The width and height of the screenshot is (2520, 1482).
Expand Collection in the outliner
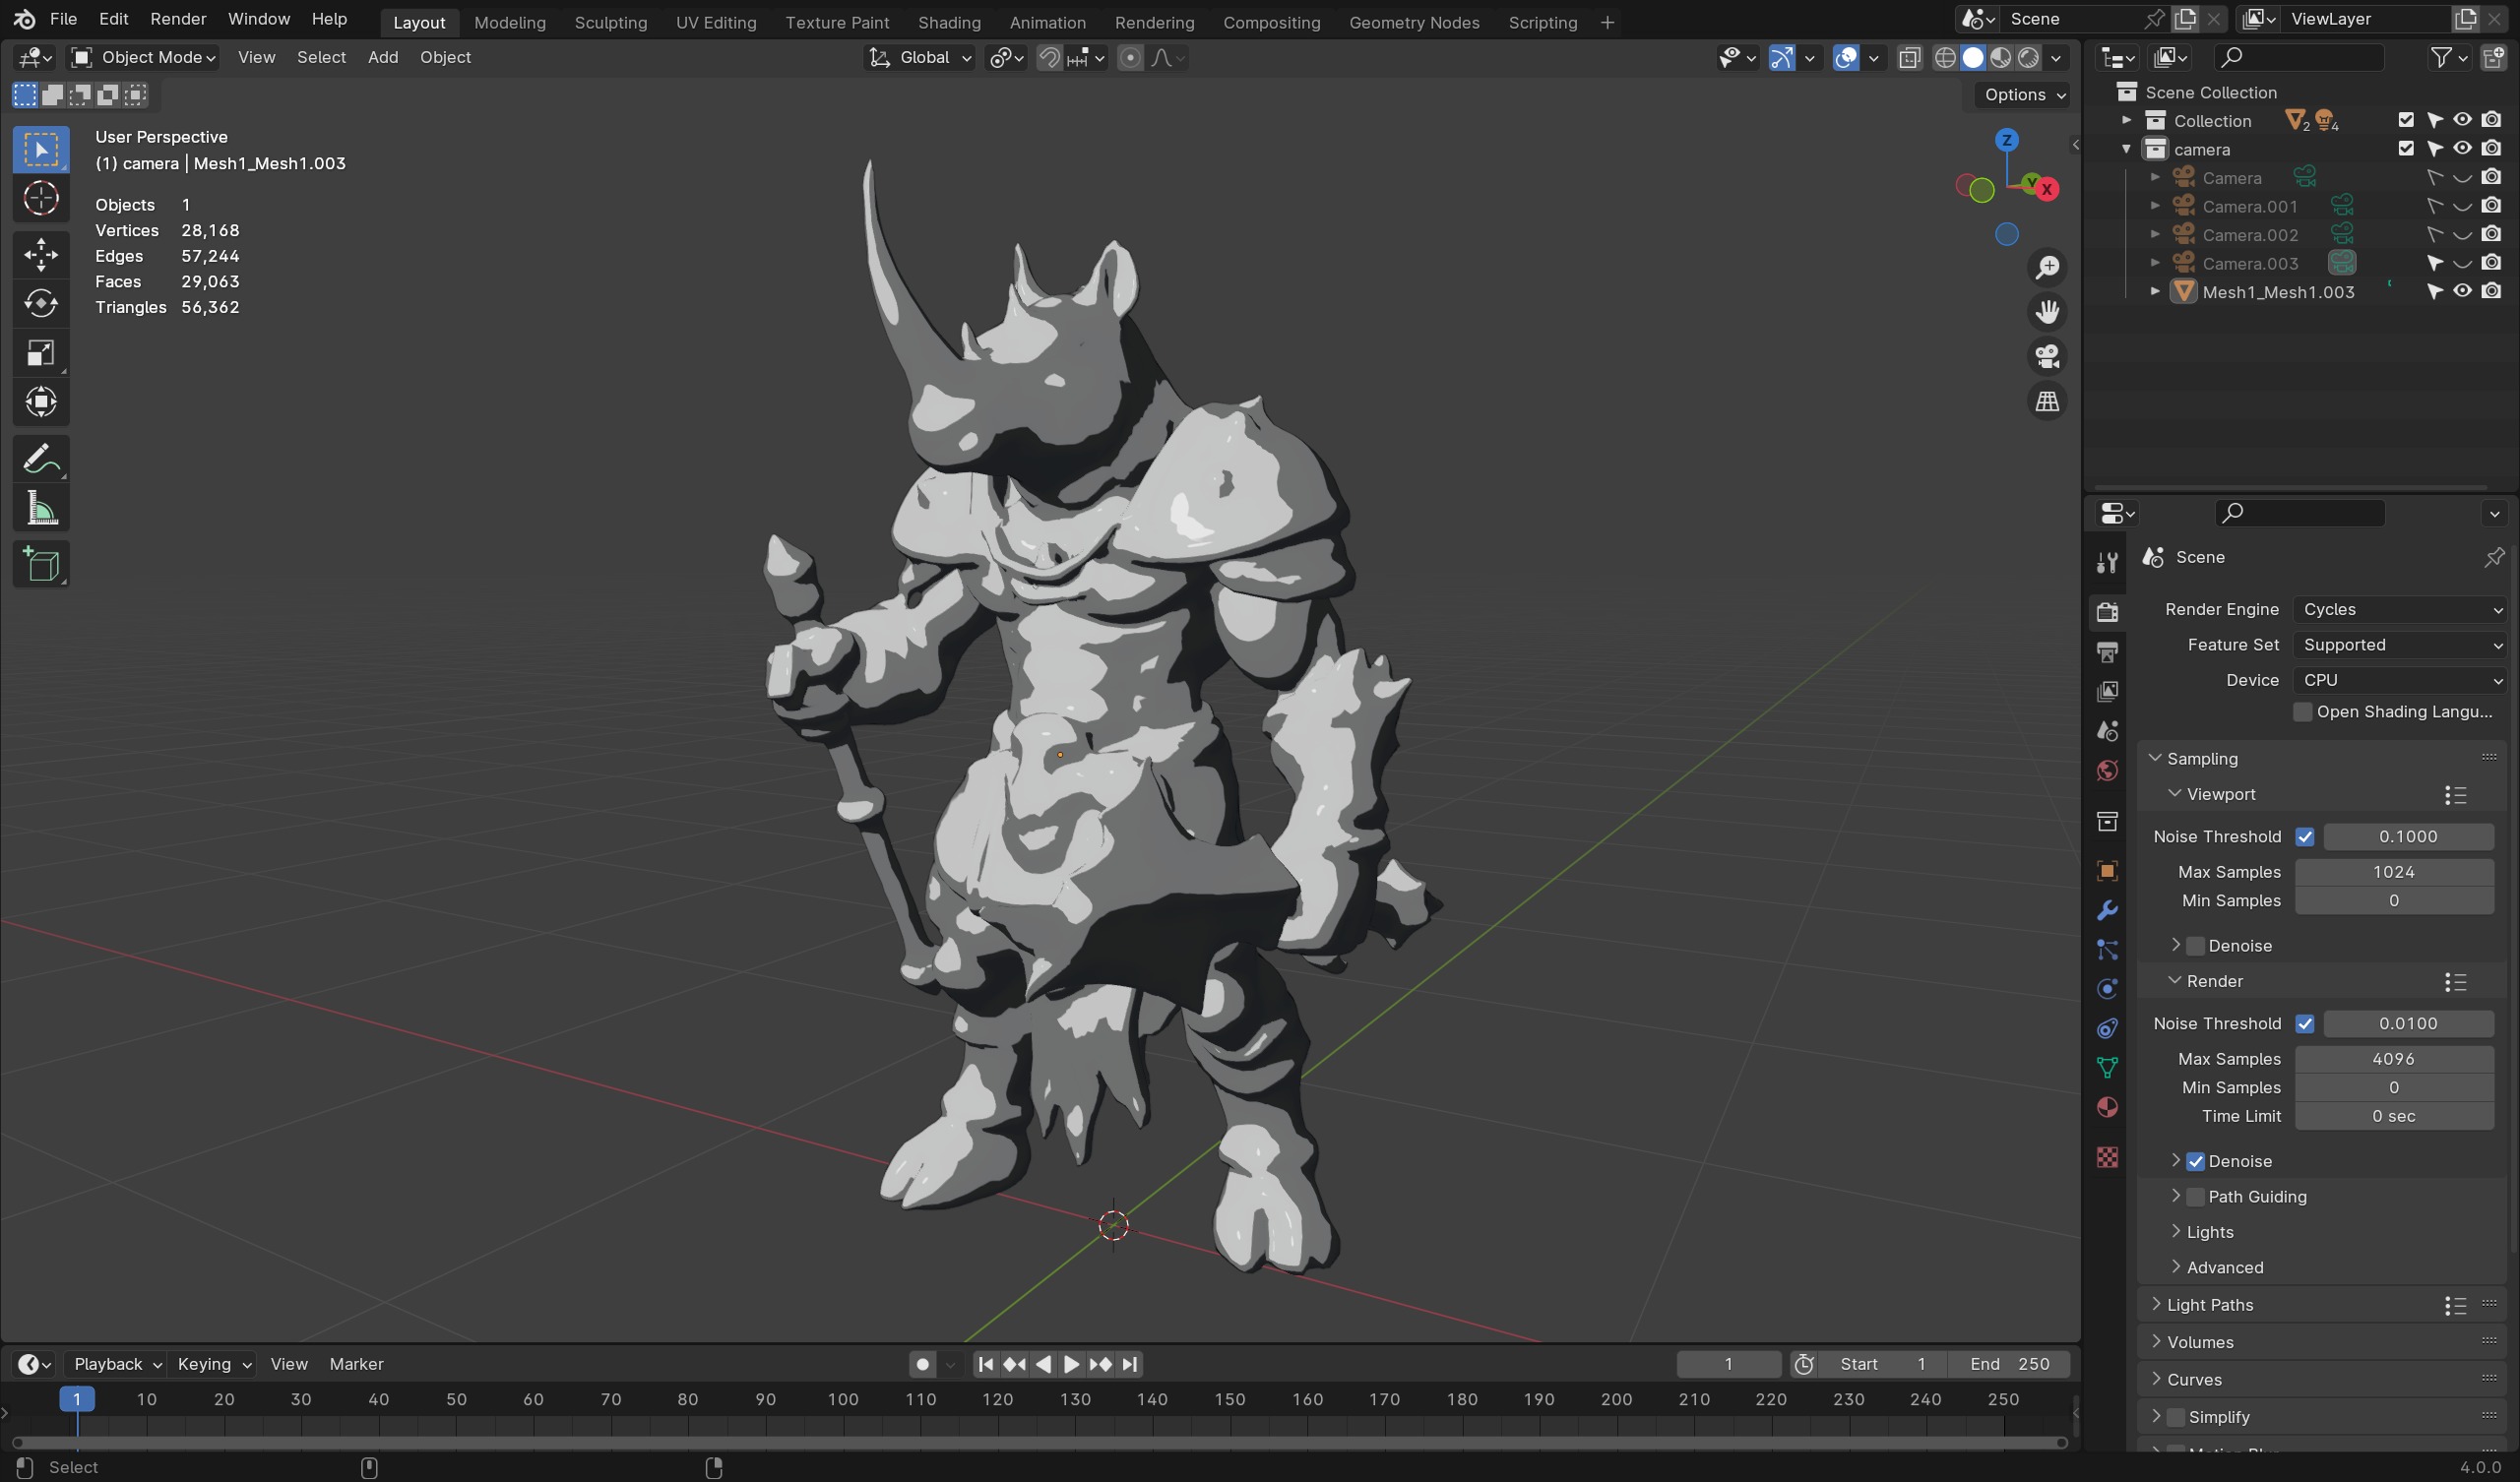point(2126,120)
